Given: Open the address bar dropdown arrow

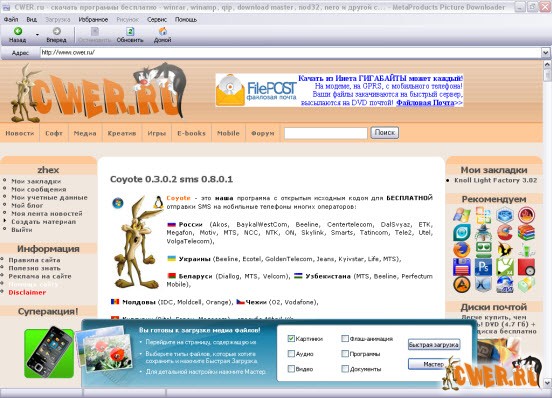Looking at the screenshot, I should pos(545,53).
